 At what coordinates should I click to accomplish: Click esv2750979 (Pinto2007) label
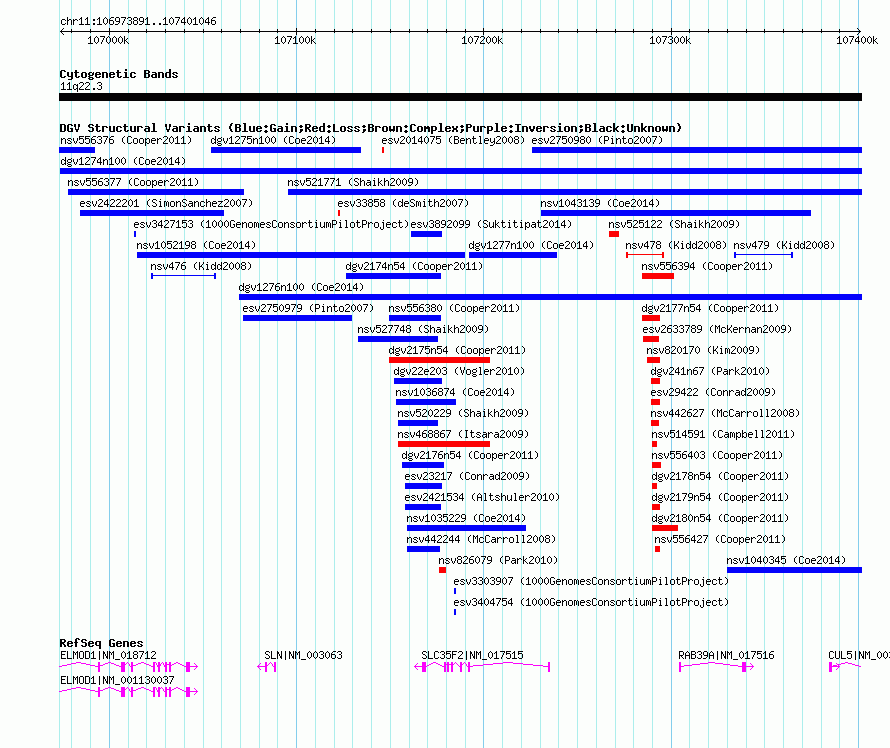point(308,308)
